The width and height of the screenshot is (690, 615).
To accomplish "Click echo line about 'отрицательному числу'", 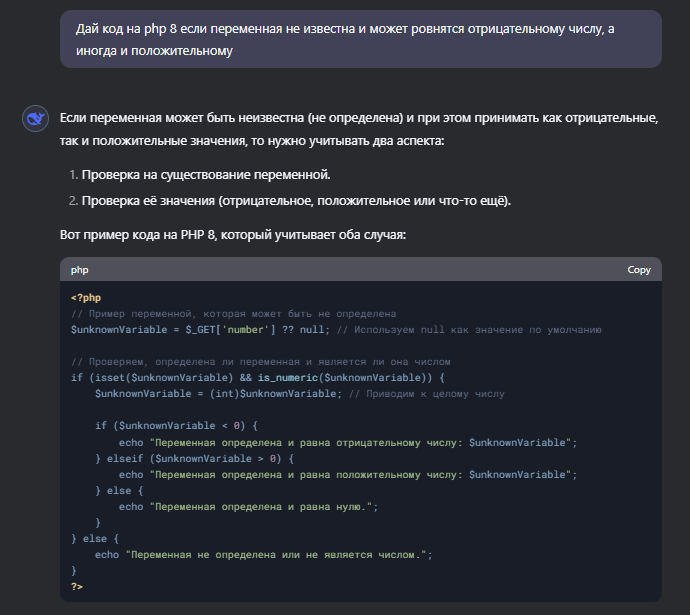I will click(x=348, y=443).
